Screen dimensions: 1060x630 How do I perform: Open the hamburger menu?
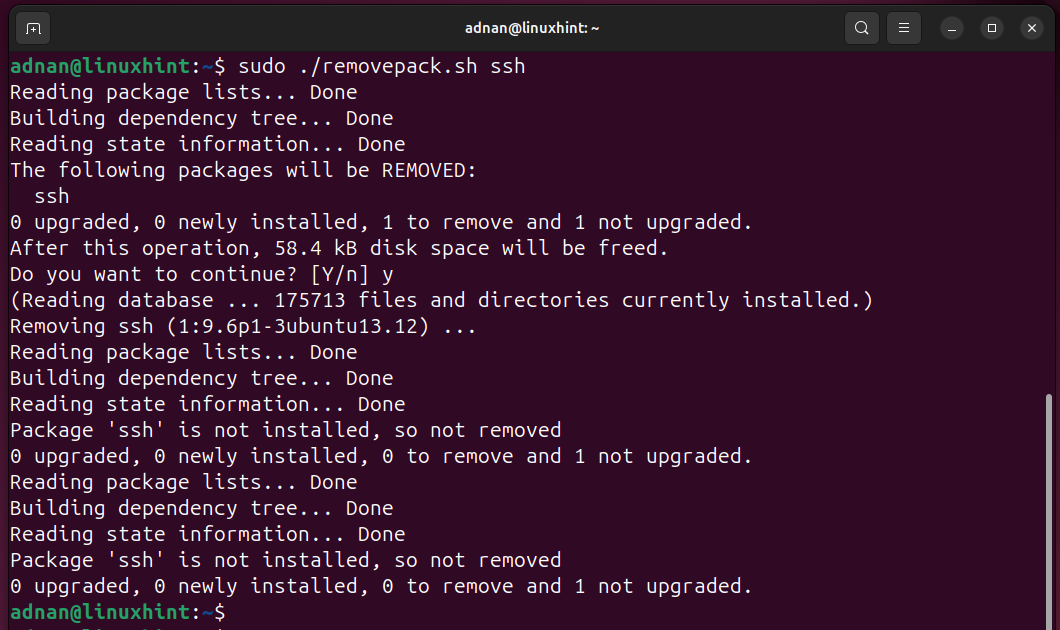(x=904, y=28)
